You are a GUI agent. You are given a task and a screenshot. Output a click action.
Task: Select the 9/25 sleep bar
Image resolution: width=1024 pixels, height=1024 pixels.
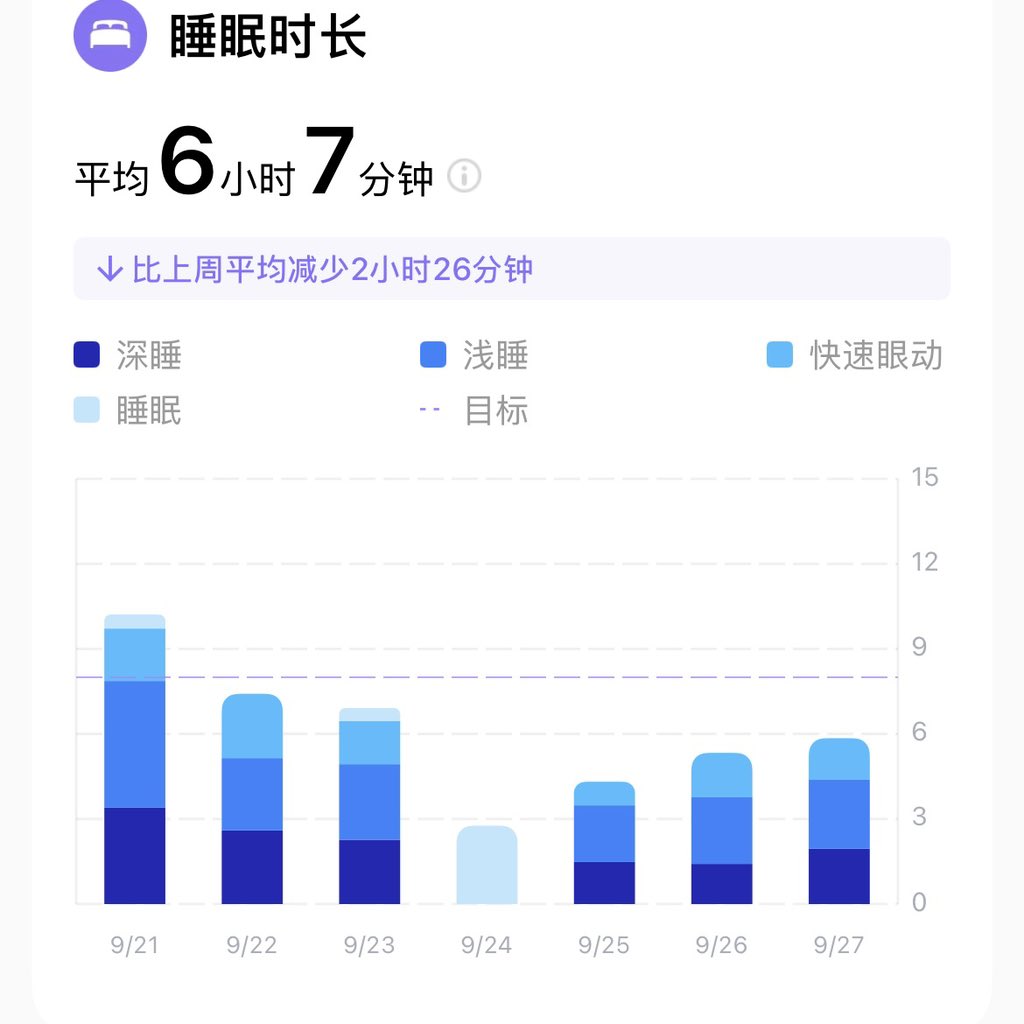[x=604, y=842]
